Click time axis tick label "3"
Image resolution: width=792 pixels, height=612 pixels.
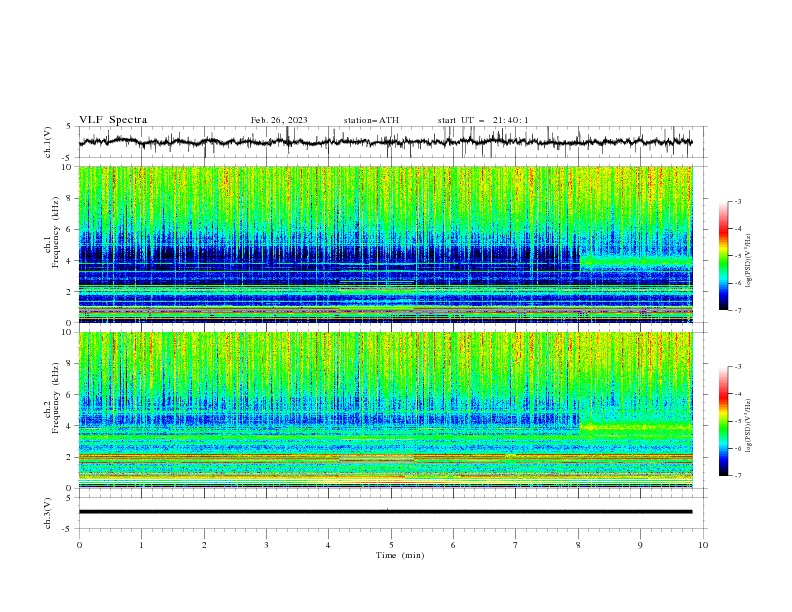pos(266,545)
